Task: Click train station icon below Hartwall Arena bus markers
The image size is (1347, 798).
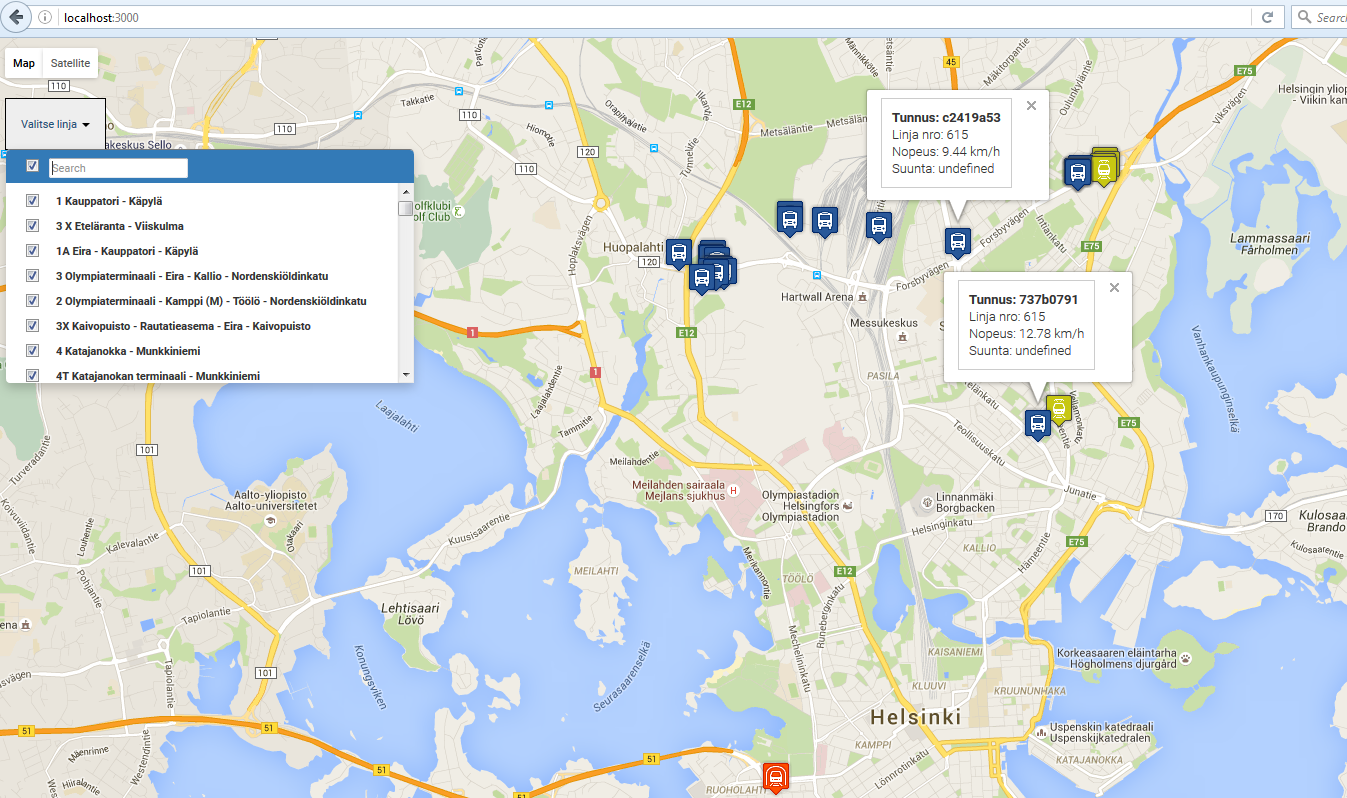Action: pos(818,275)
